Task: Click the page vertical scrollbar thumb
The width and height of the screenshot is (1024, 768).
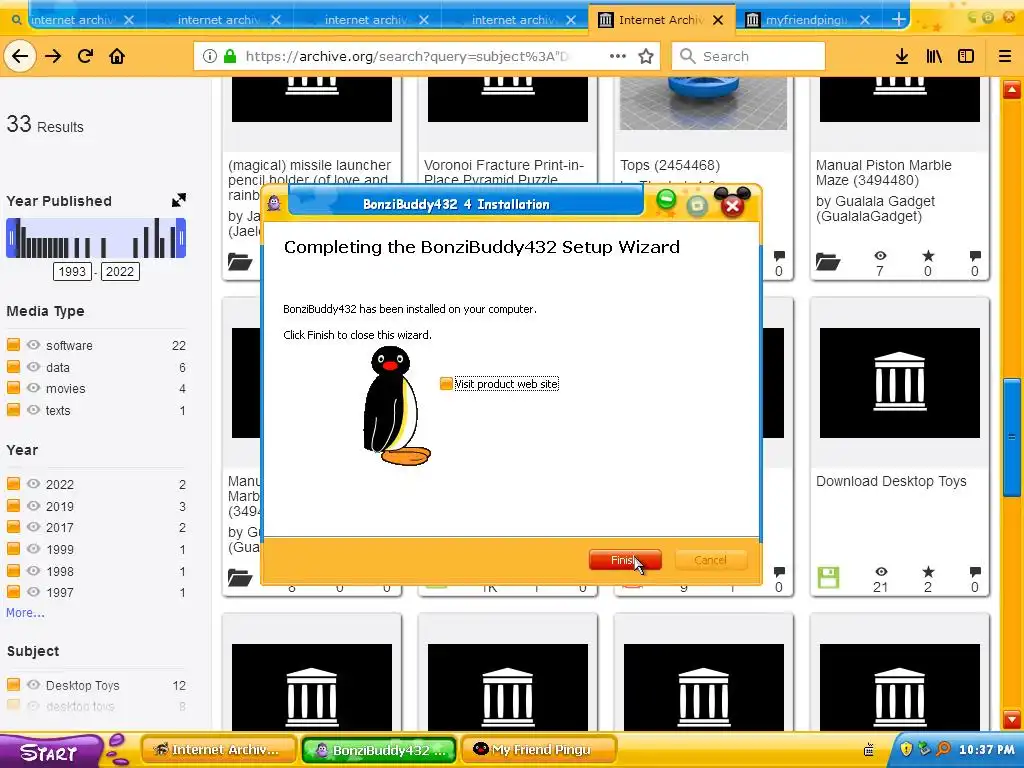Action: click(1012, 437)
